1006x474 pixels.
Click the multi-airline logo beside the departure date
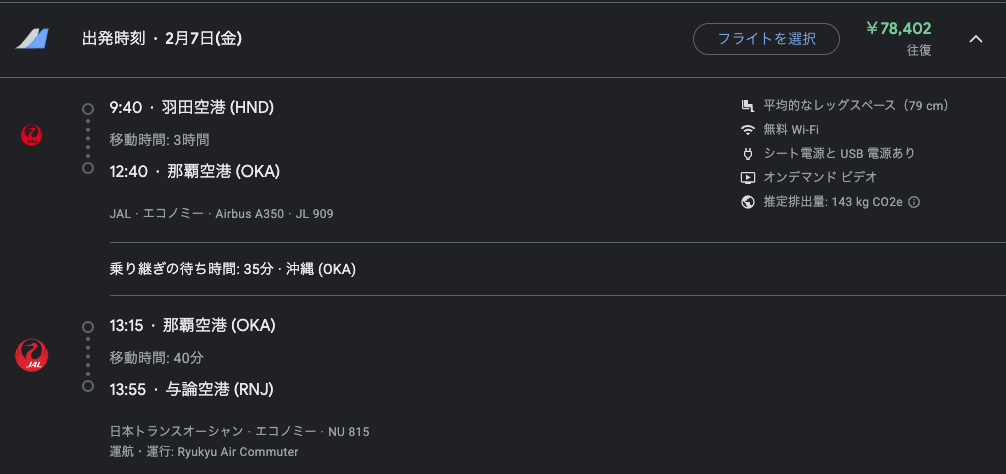(x=32, y=39)
